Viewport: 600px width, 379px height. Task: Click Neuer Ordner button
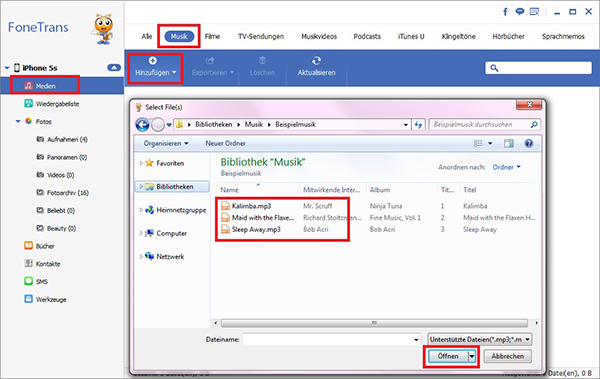[225, 143]
